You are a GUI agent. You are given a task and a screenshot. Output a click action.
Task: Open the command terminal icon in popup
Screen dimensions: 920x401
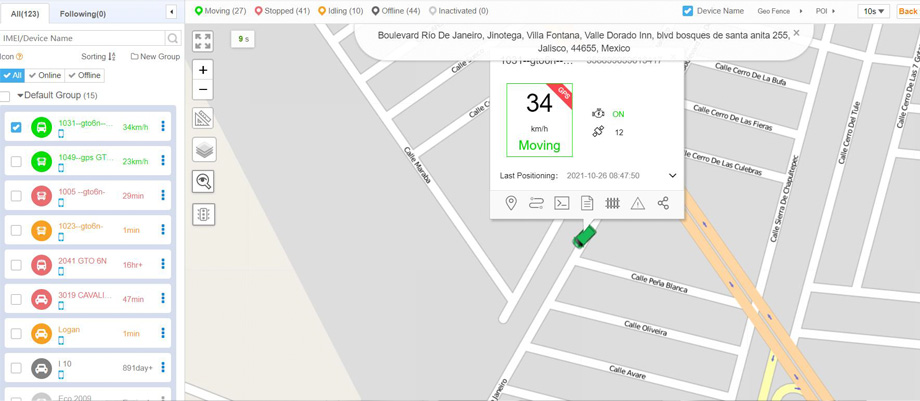[562, 203]
